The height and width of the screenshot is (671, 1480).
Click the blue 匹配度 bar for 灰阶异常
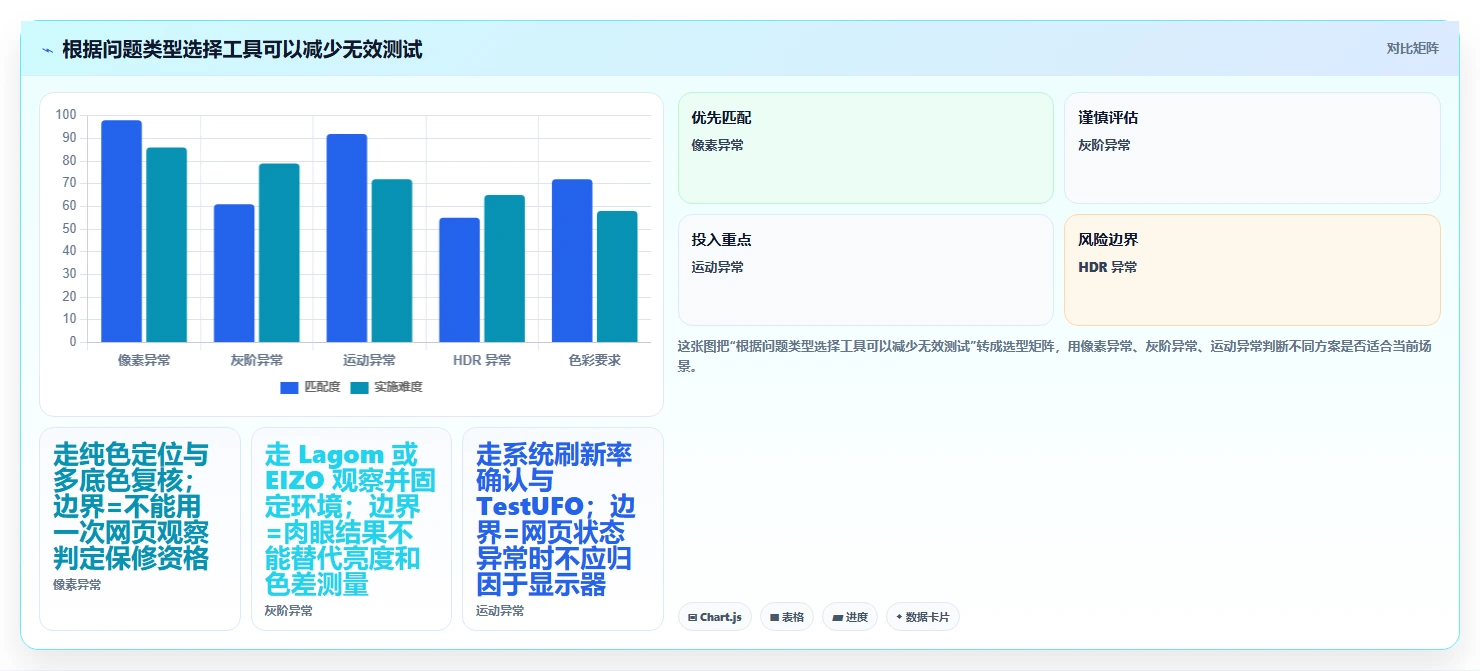coord(234,273)
